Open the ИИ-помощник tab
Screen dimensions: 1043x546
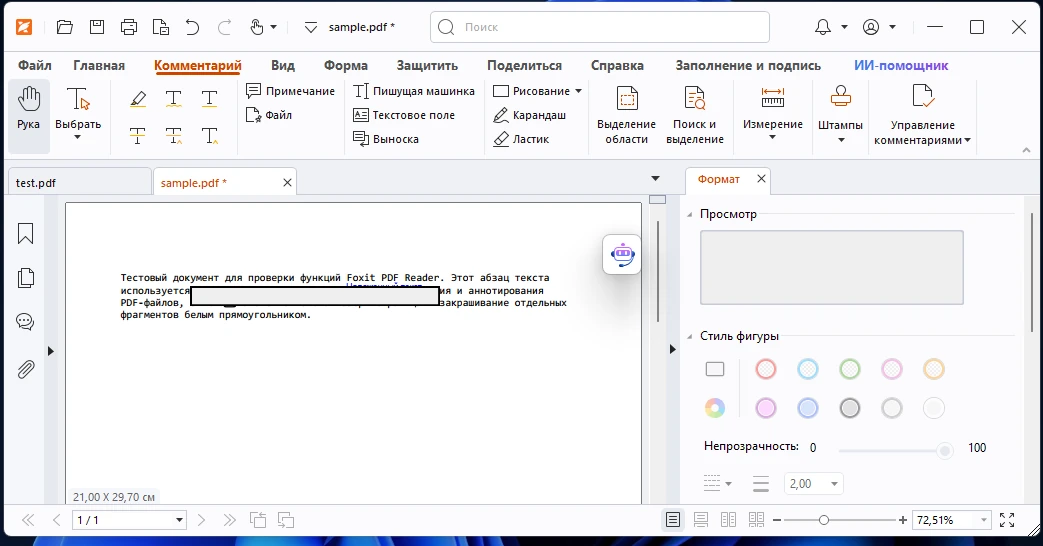901,65
